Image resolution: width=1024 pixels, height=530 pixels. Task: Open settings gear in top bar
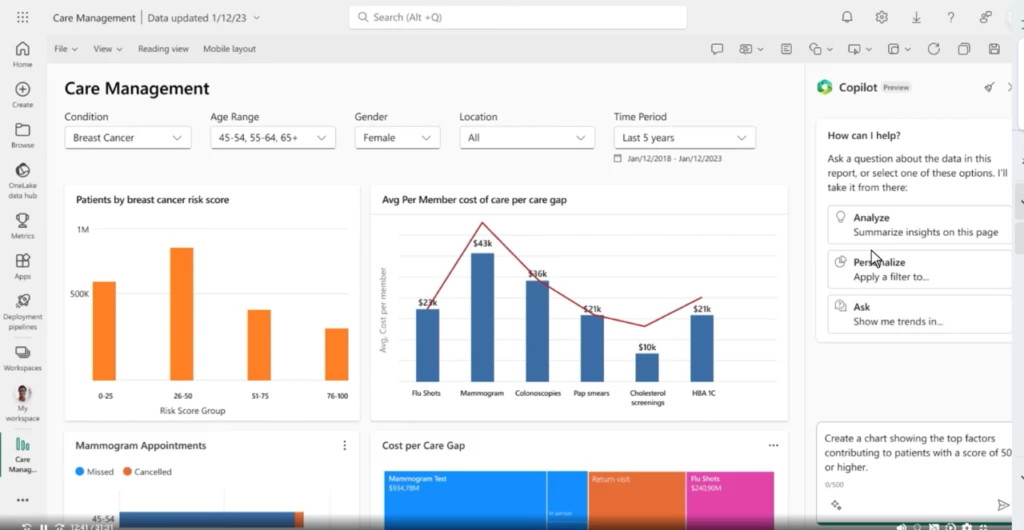tap(881, 17)
